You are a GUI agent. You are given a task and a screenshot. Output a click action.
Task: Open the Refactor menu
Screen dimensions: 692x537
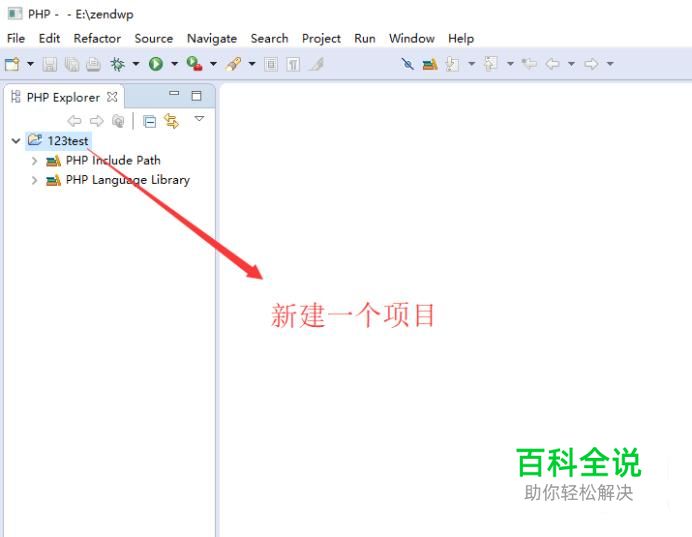click(97, 38)
